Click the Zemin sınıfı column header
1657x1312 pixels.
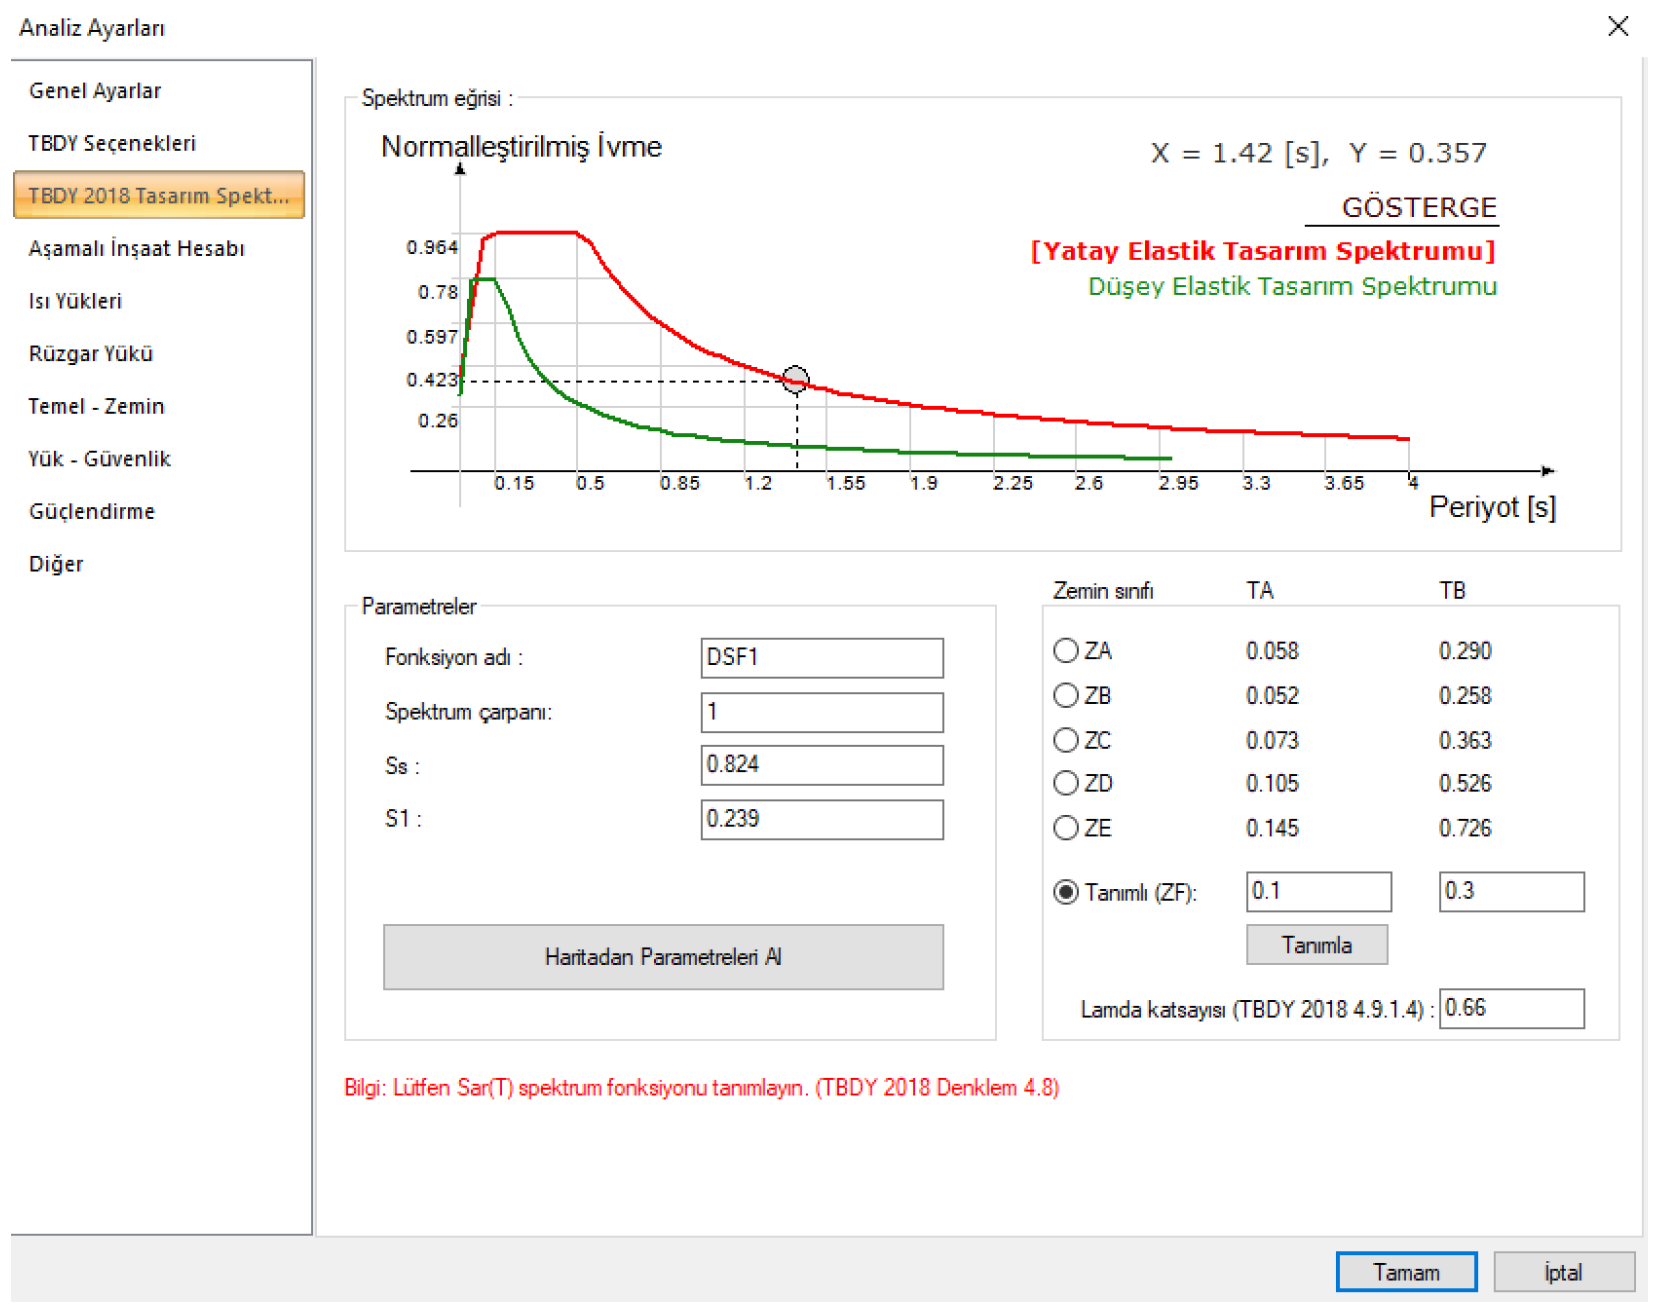pos(1103,591)
